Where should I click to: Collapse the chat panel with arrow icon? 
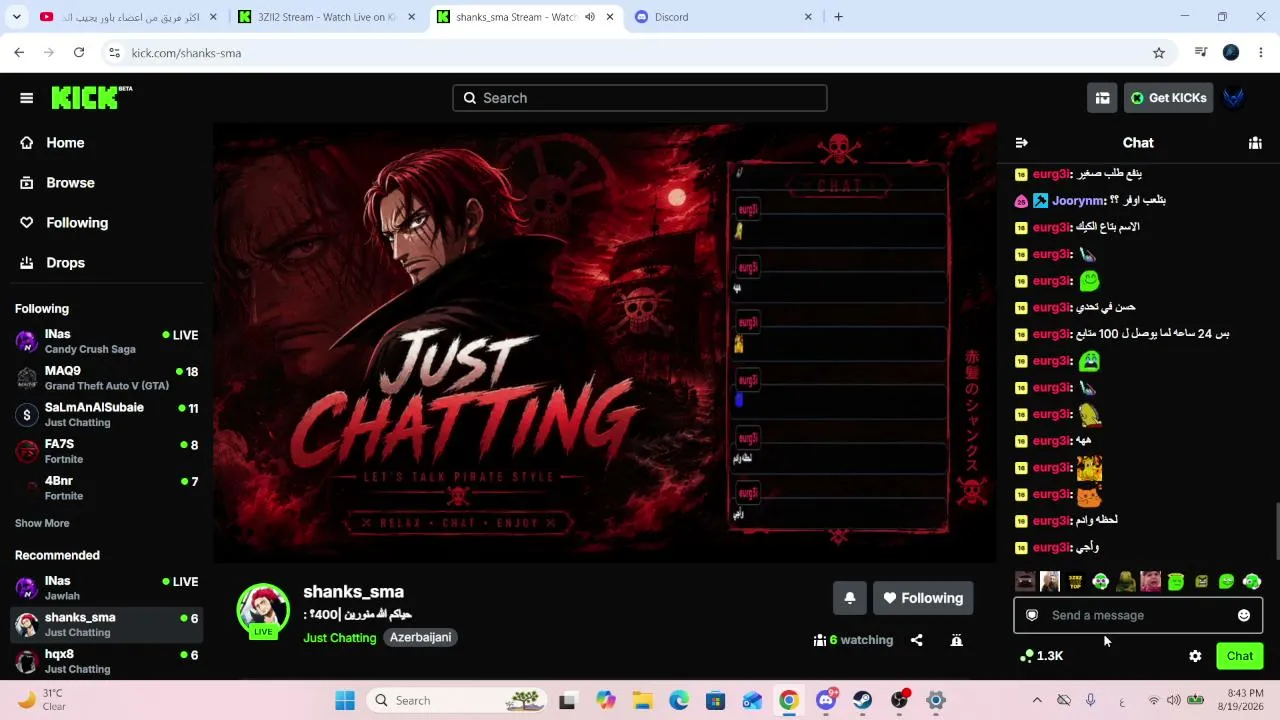tap(1021, 143)
